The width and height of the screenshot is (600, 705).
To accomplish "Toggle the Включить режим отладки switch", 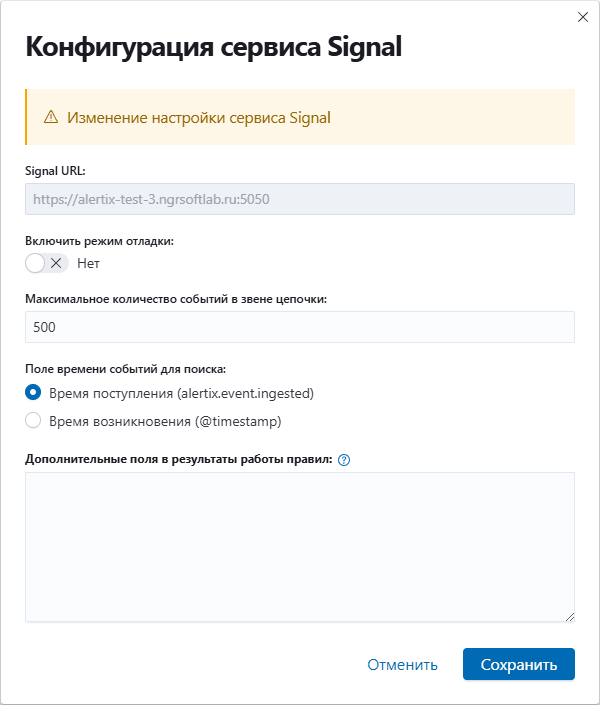I will [x=47, y=263].
